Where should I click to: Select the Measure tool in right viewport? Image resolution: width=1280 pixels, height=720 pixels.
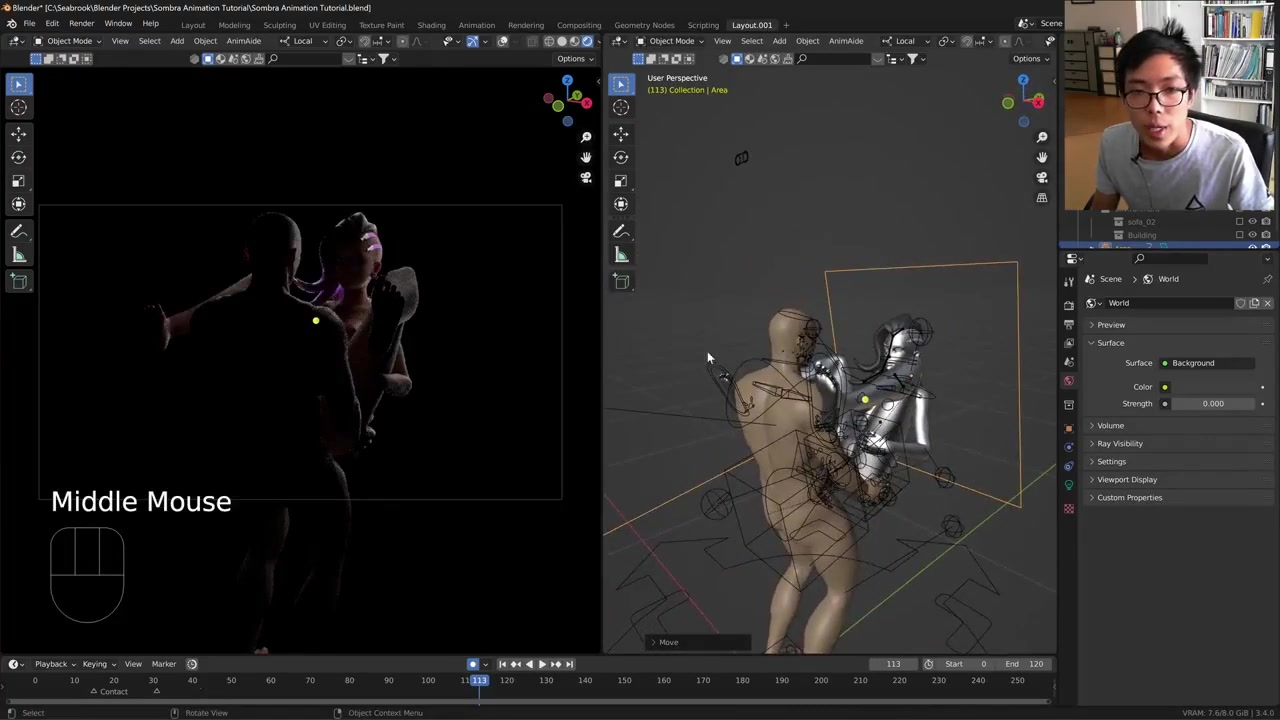pos(621,255)
